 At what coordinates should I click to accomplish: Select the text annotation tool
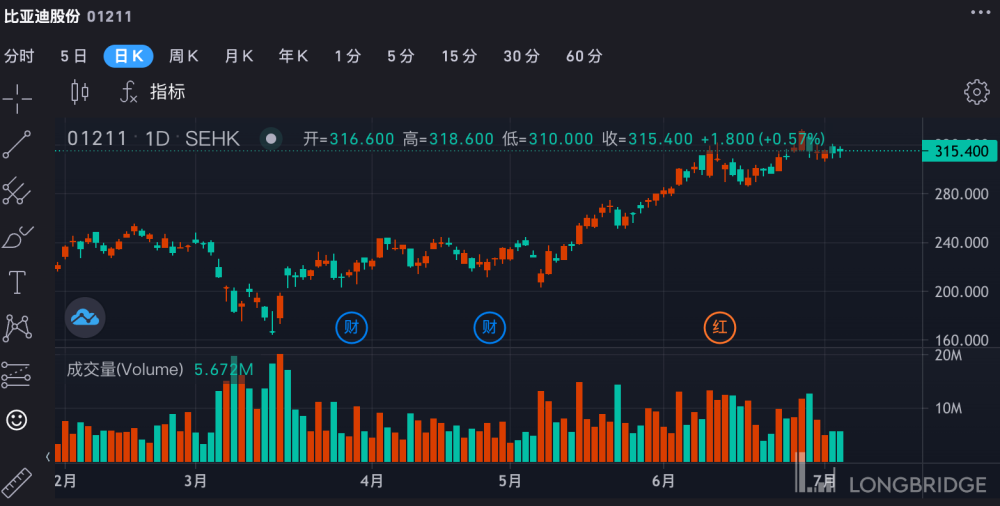tap(17, 282)
